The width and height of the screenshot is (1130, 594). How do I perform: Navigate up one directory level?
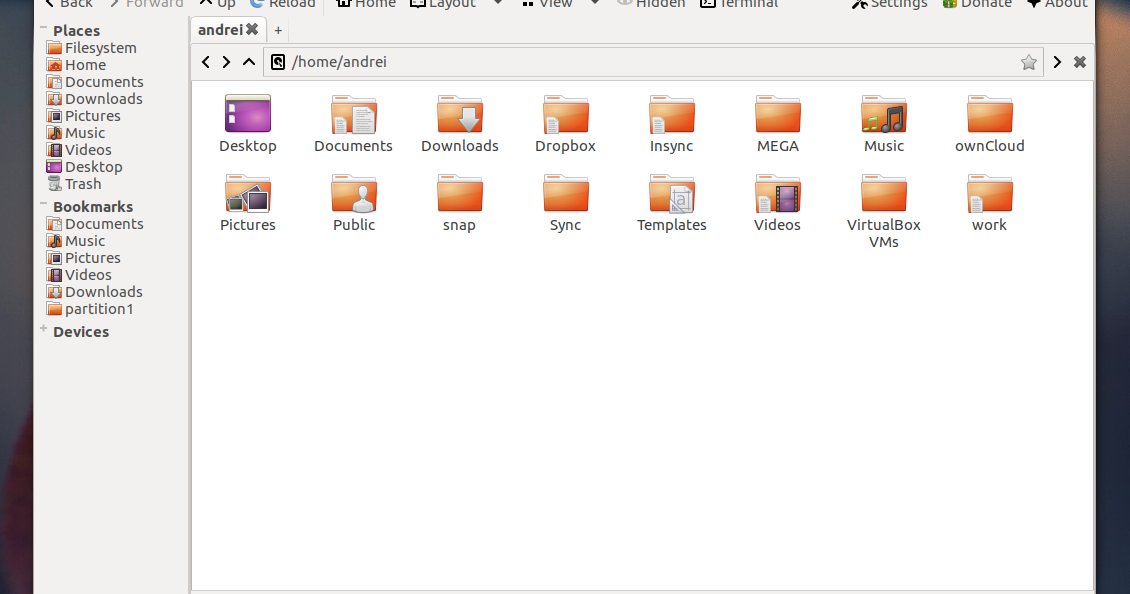pyautogui.click(x=216, y=4)
